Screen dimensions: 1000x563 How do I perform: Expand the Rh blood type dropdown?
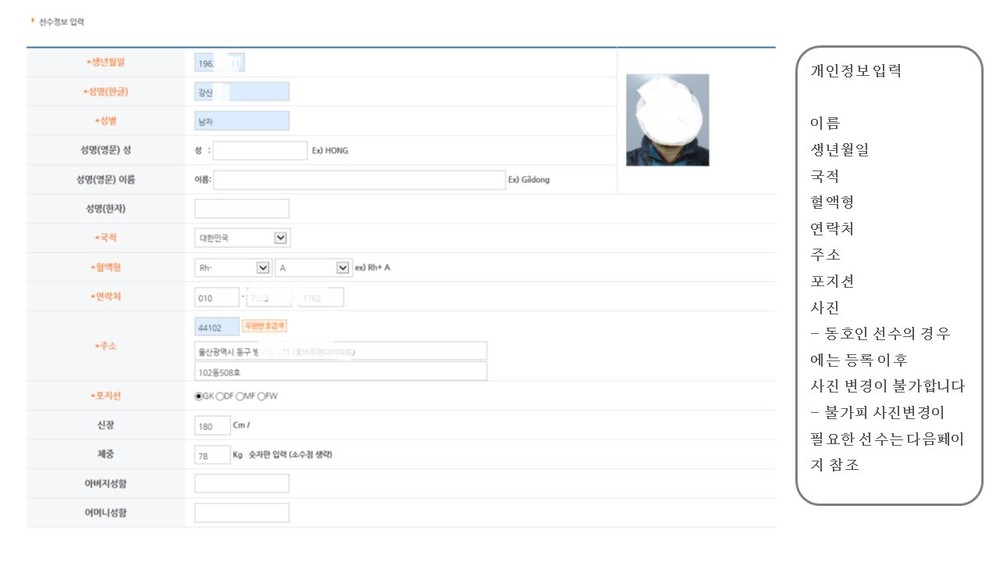pyautogui.click(x=233, y=268)
